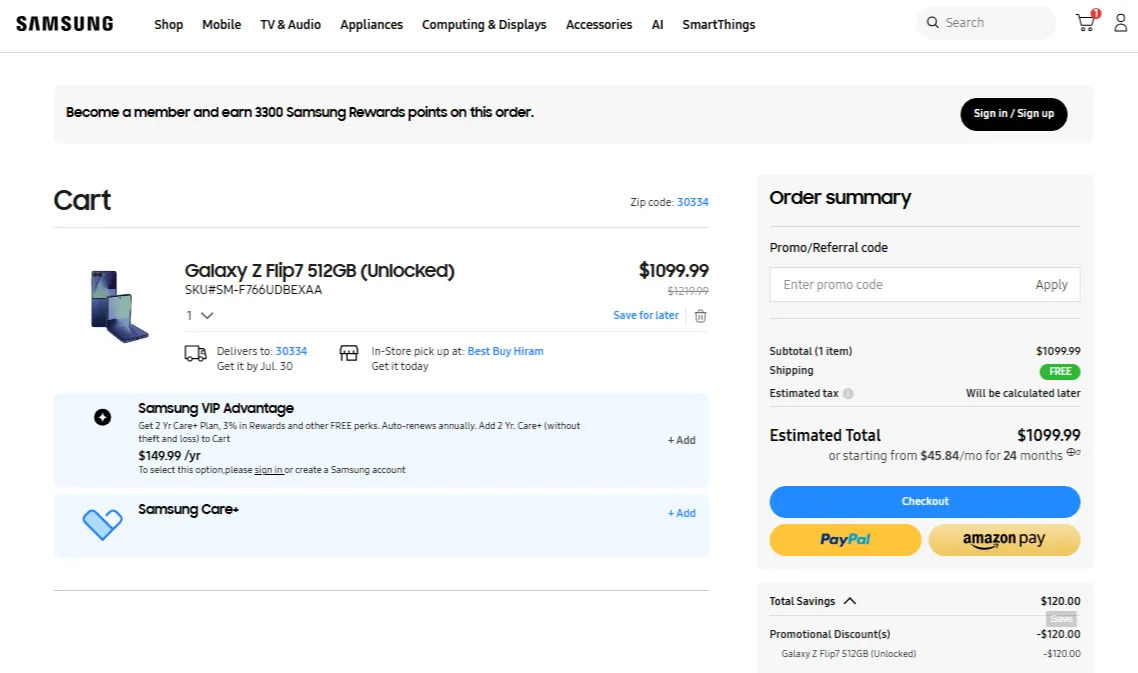Click the small Save tooltip button

tap(1061, 619)
